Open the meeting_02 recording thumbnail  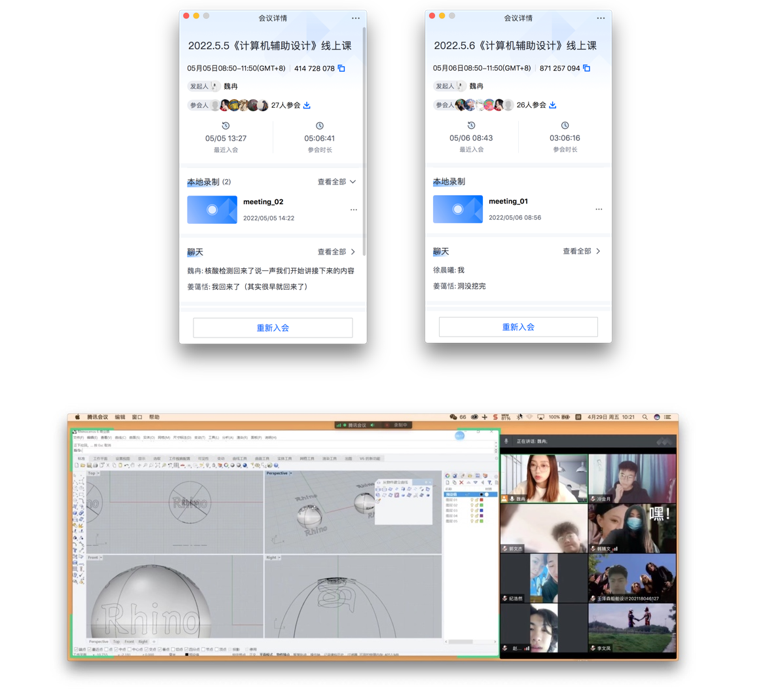point(212,209)
